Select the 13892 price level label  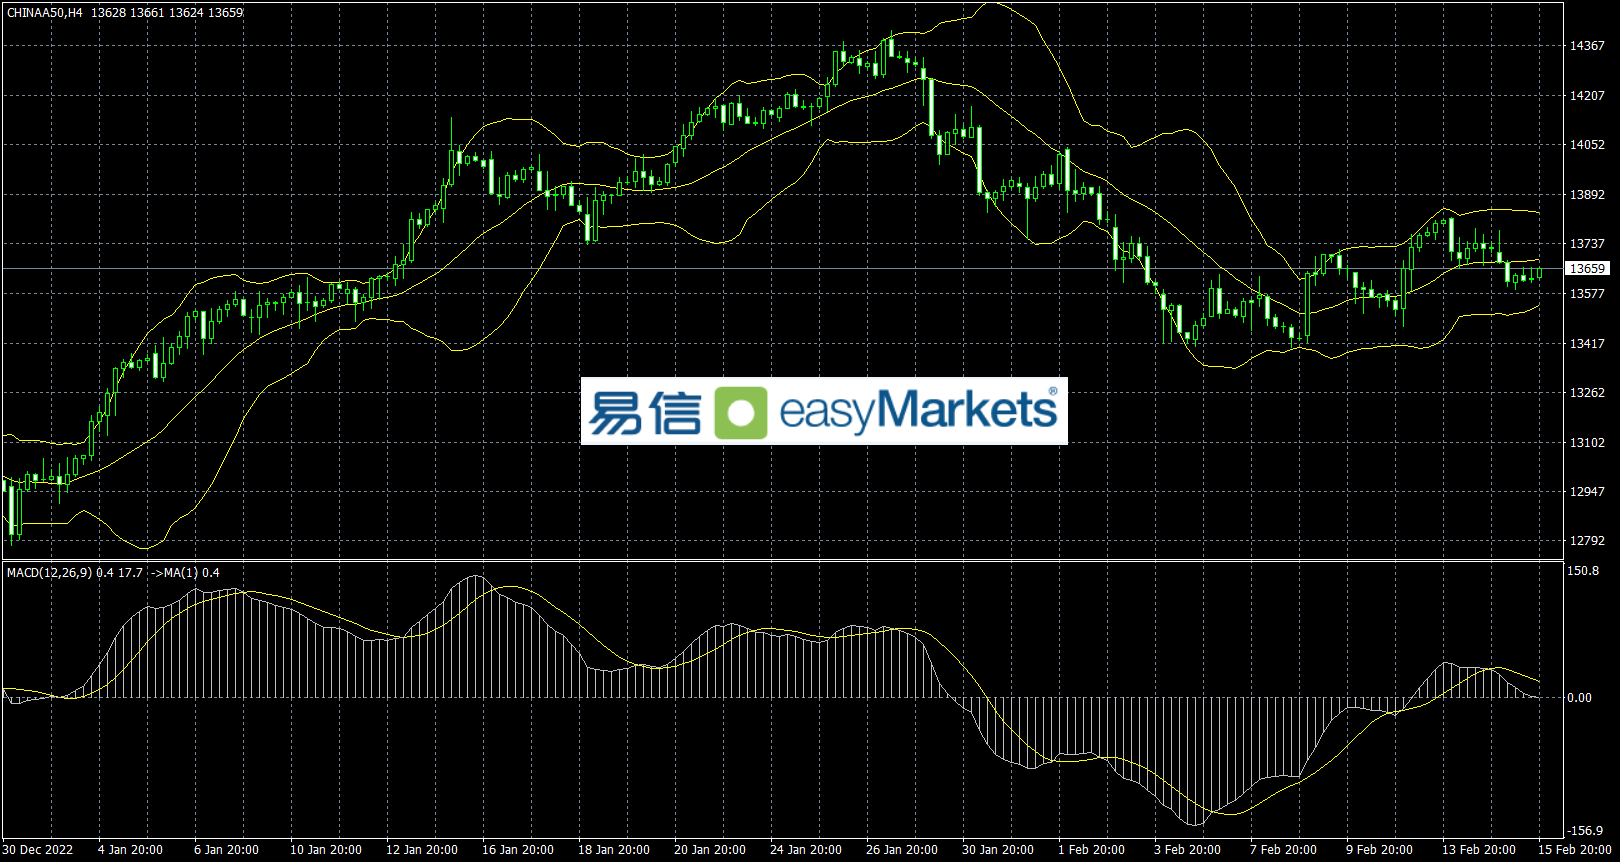[x=1587, y=195]
